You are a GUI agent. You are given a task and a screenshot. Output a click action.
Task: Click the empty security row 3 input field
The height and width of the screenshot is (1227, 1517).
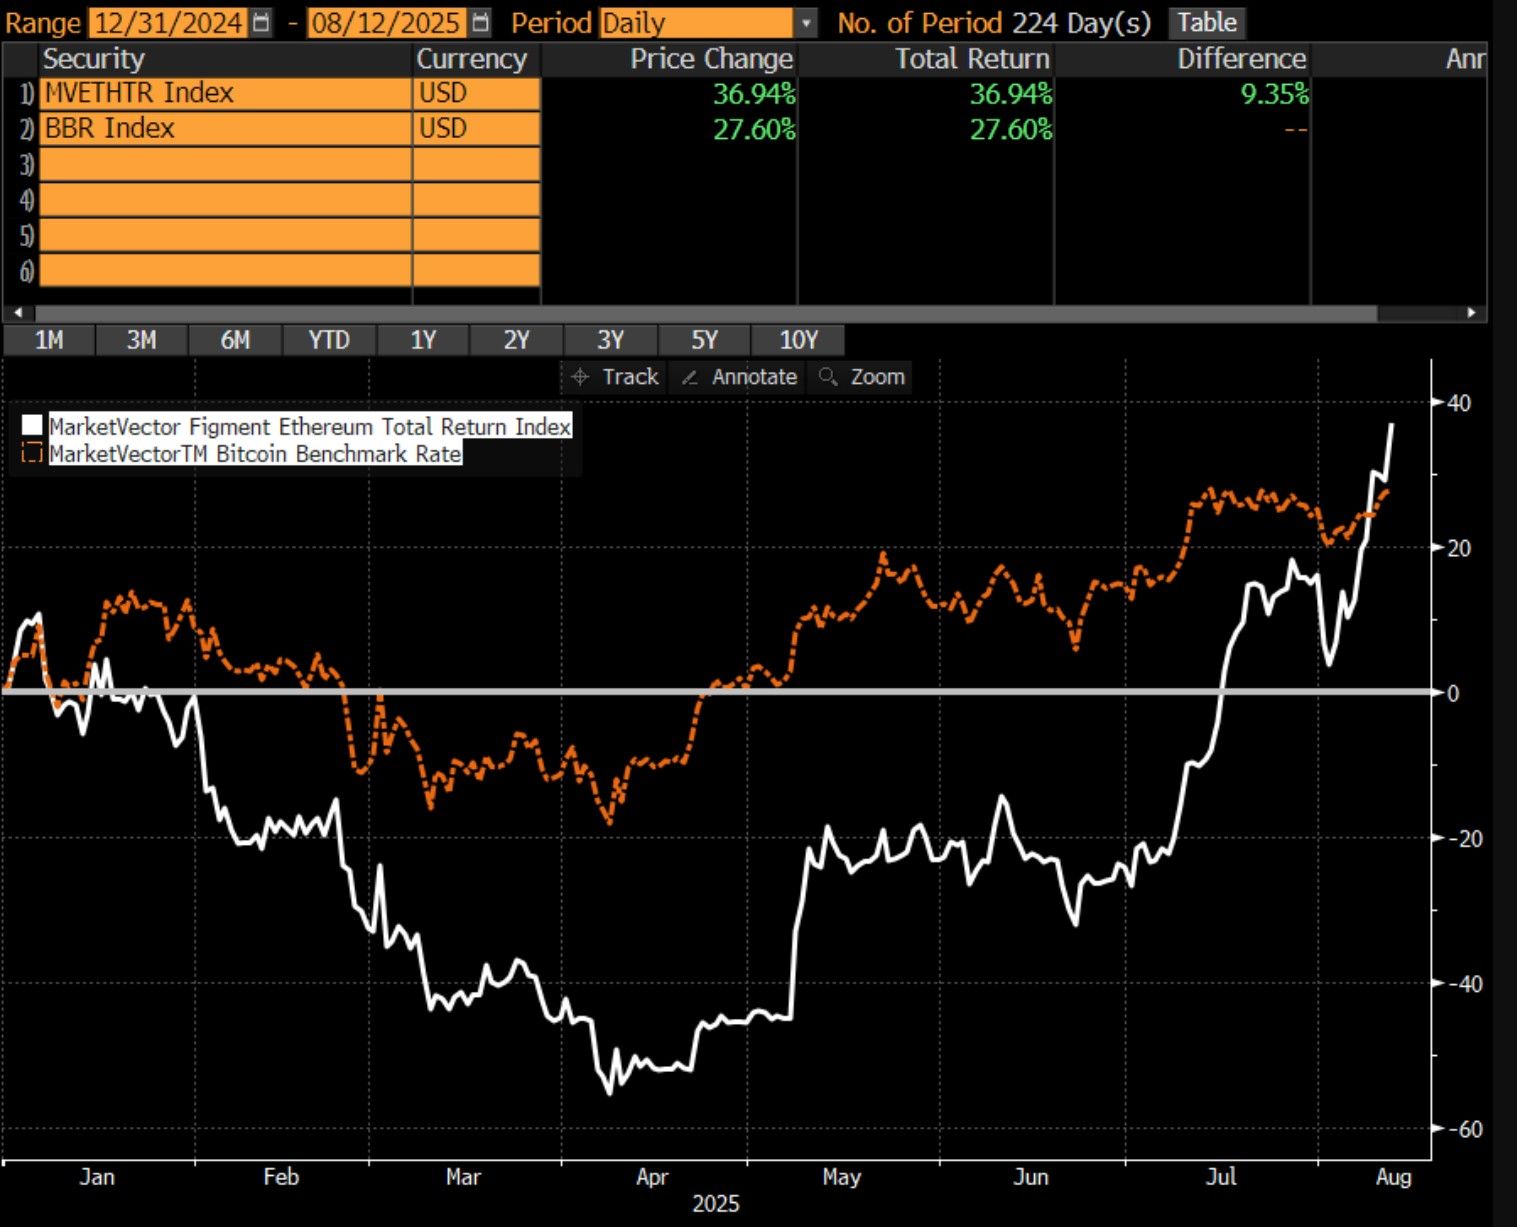tap(220, 164)
